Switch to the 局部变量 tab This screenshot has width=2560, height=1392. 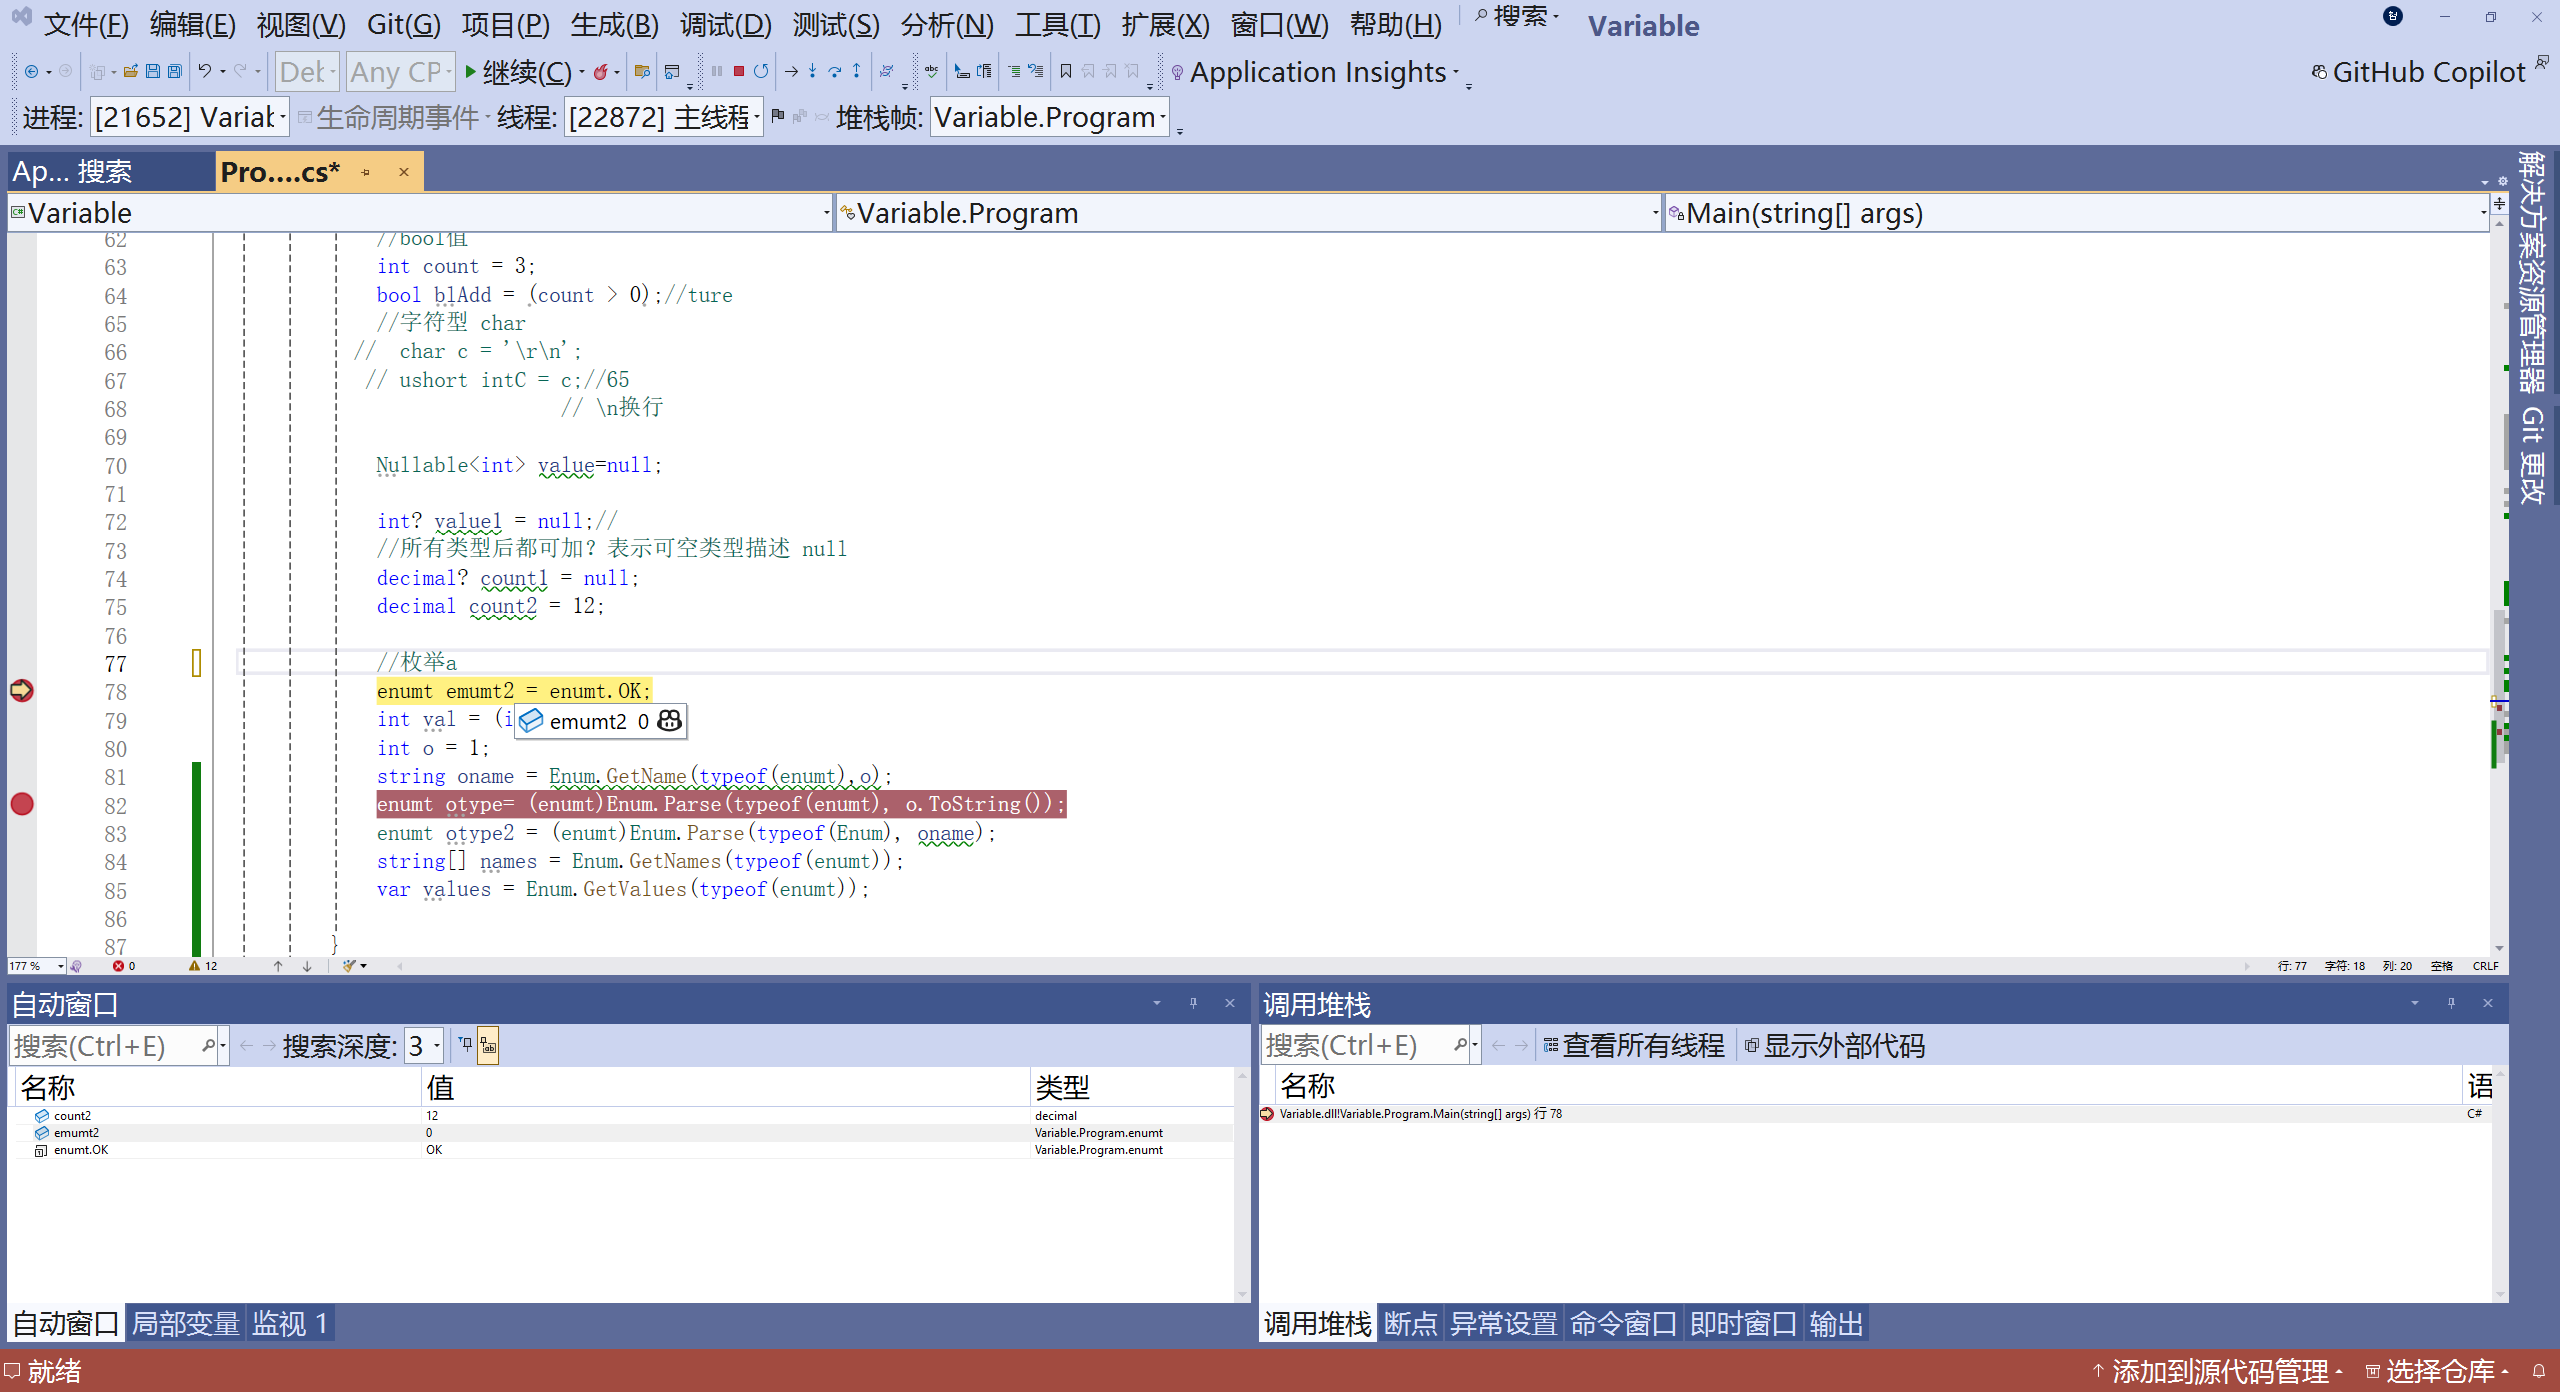coord(185,1323)
